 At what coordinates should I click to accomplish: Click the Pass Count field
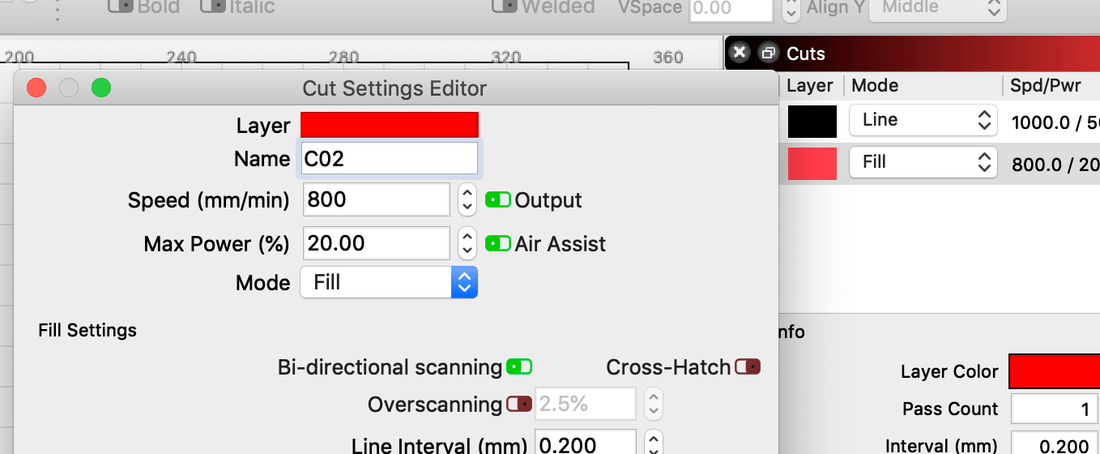(1054, 408)
